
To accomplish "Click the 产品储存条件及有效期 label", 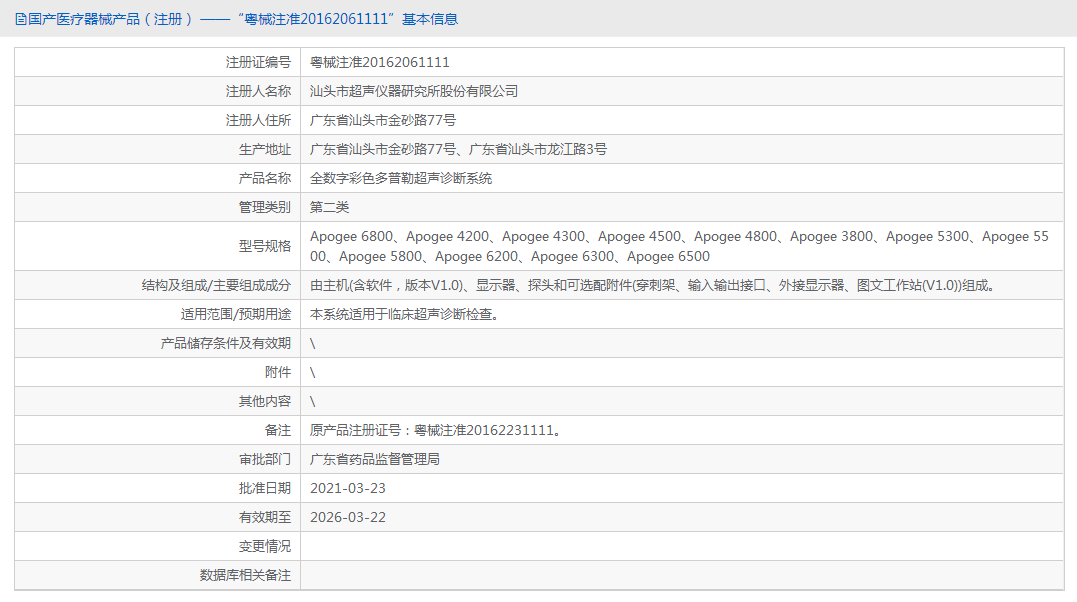I will 226,343.
